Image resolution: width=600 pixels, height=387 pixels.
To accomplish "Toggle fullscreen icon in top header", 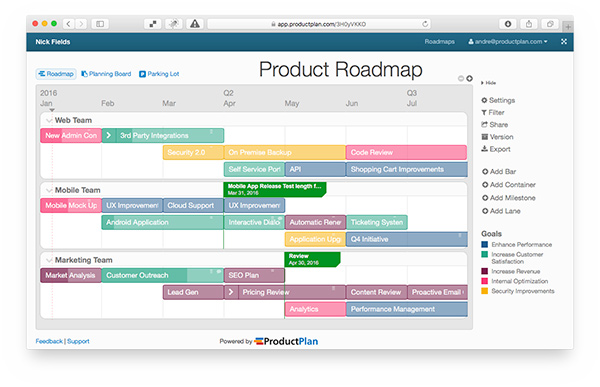I will coord(564,42).
